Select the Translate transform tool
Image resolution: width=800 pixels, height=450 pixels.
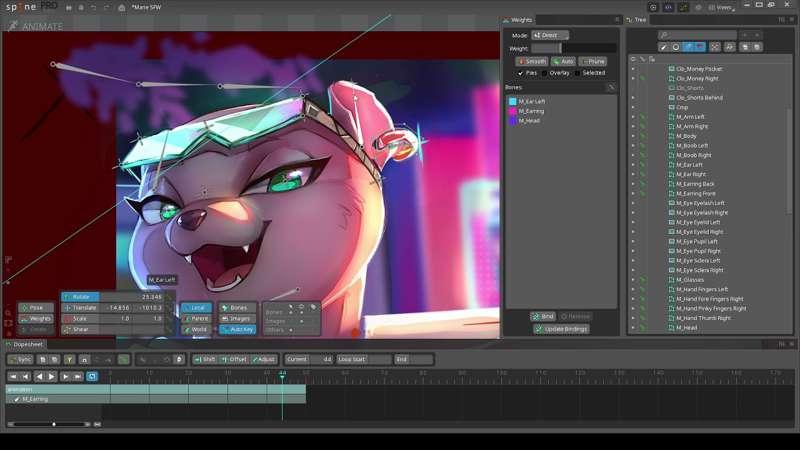(x=80, y=308)
